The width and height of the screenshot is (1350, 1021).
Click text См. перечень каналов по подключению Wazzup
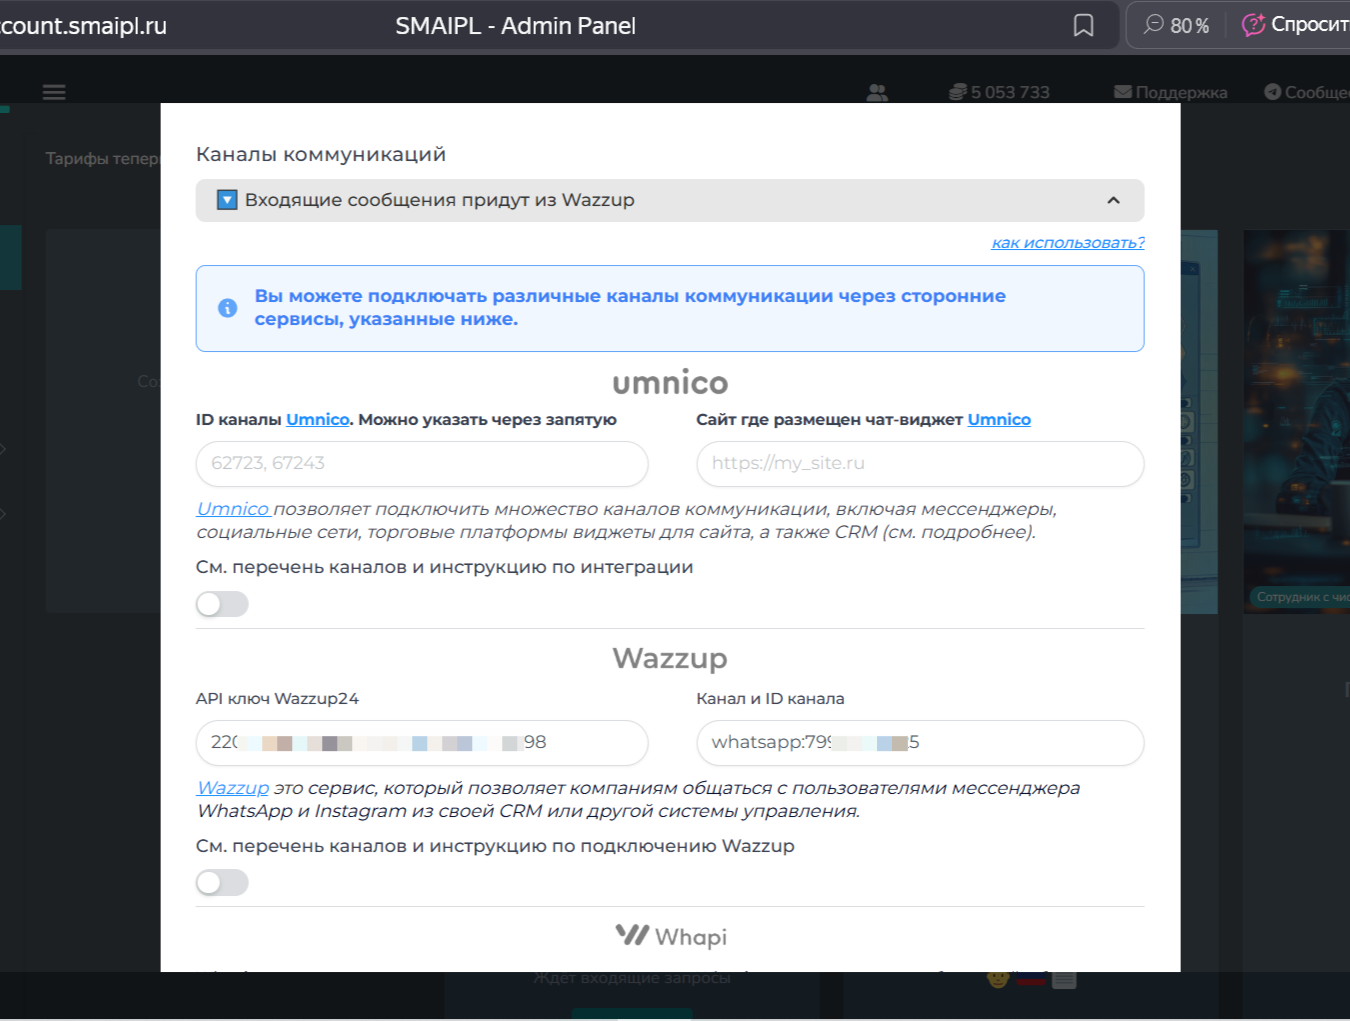click(x=495, y=846)
